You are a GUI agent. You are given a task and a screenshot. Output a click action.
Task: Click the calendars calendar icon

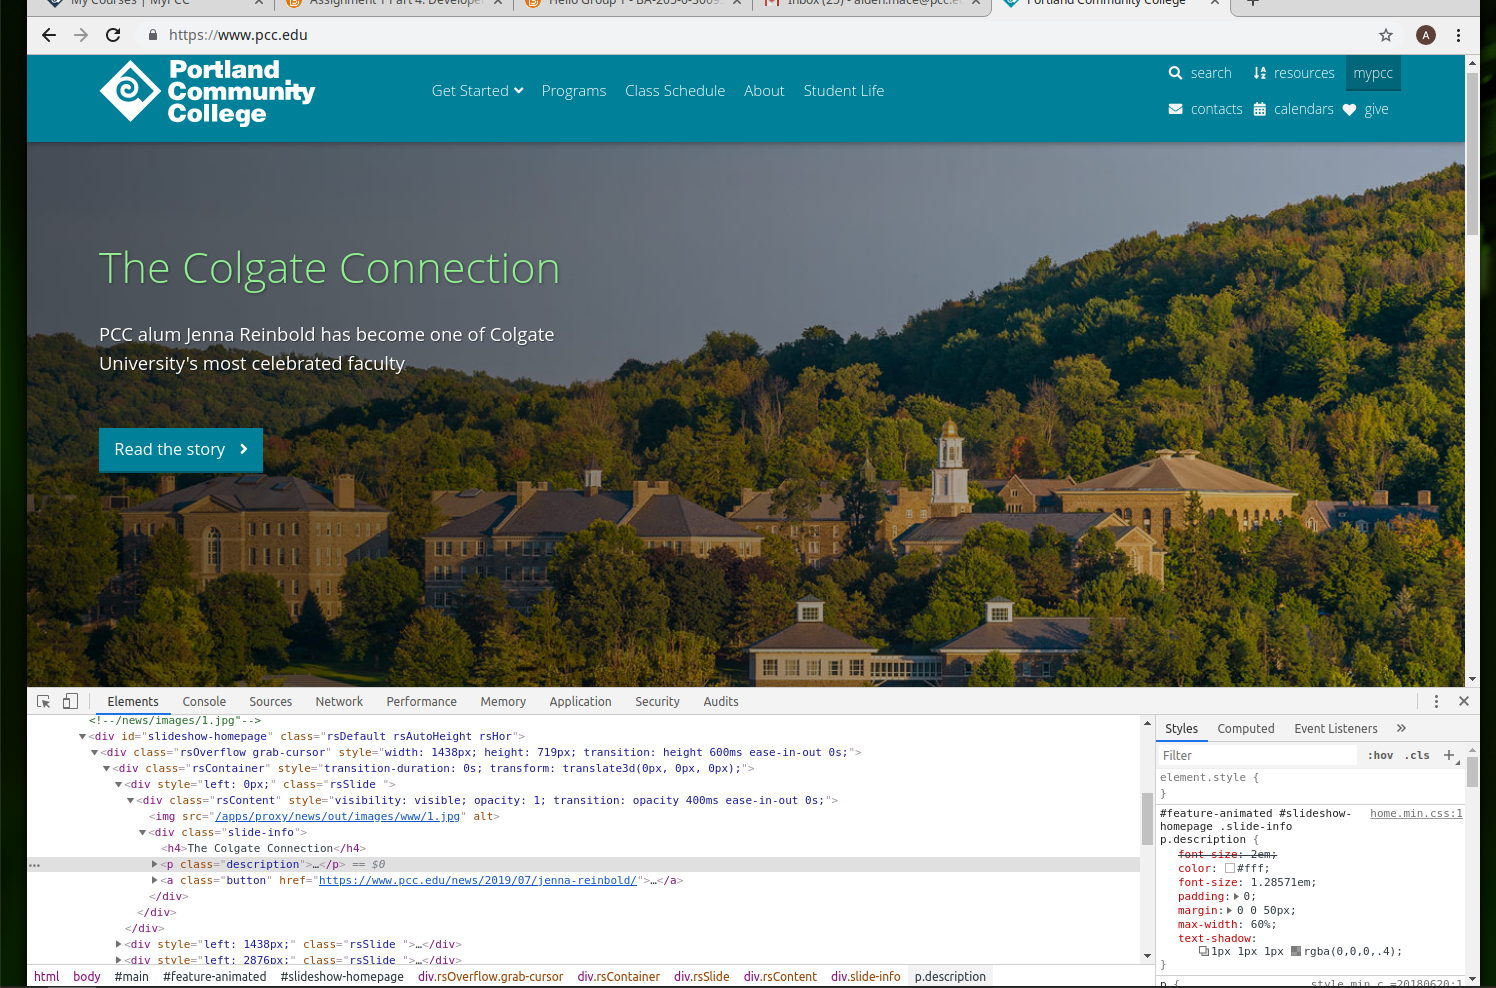1260,109
